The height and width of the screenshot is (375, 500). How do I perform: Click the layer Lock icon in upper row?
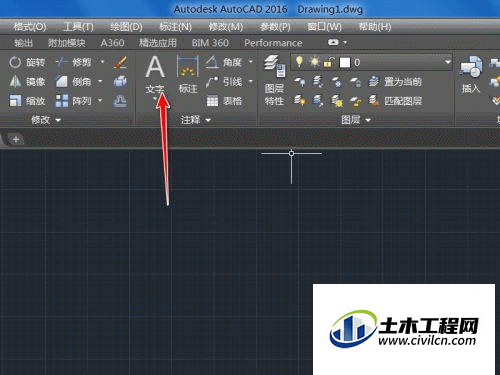click(355, 82)
